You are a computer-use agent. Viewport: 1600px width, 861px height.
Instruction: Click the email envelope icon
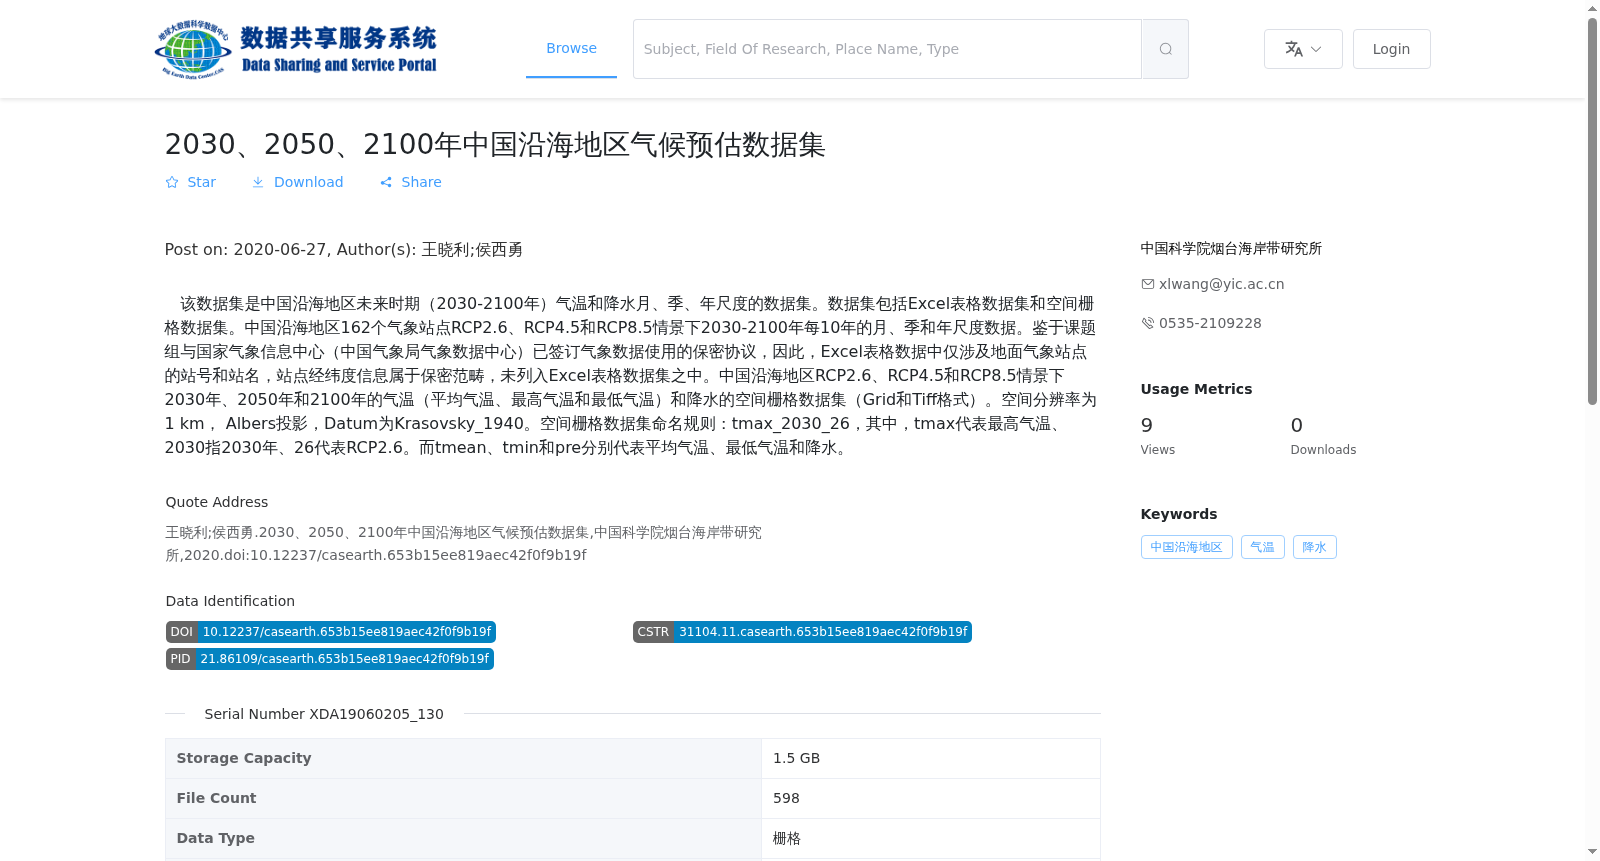tap(1148, 284)
